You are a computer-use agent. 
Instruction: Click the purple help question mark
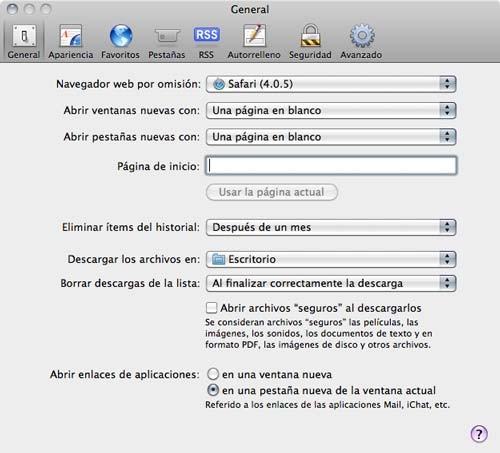point(479,434)
